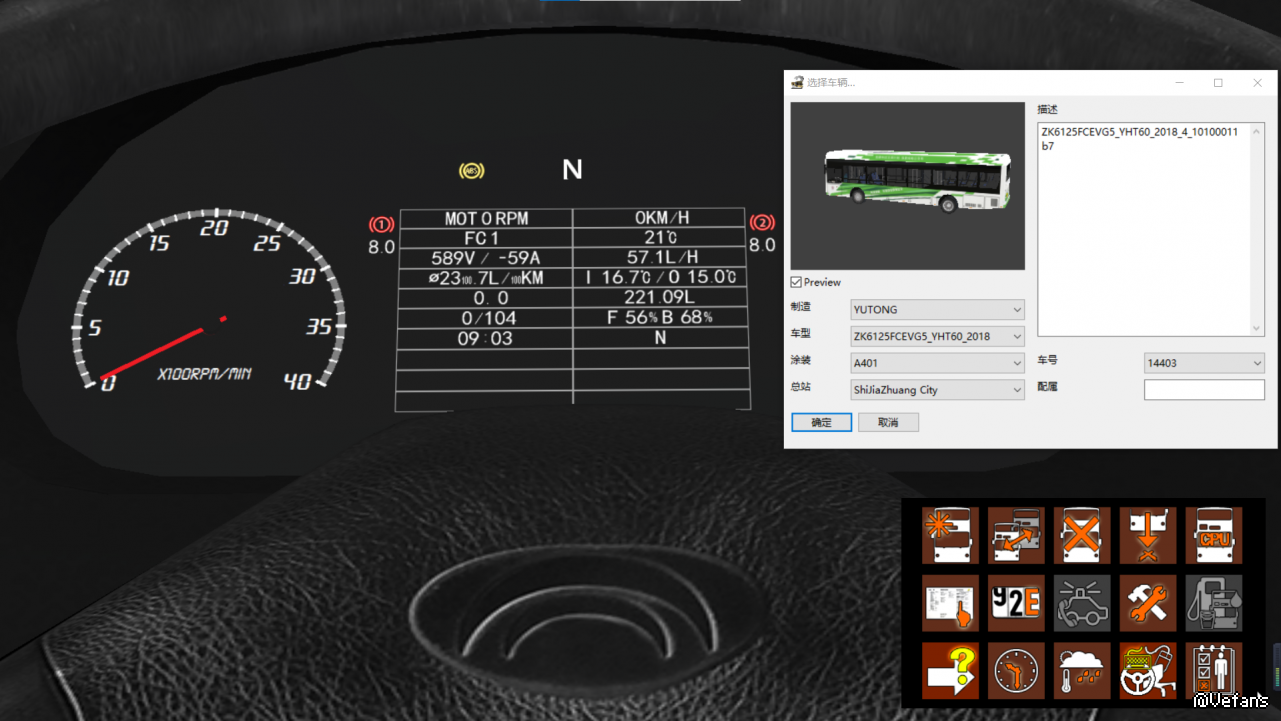Click the empty 配属 input field
Viewport: 1281px width, 721px height.
(x=1204, y=390)
